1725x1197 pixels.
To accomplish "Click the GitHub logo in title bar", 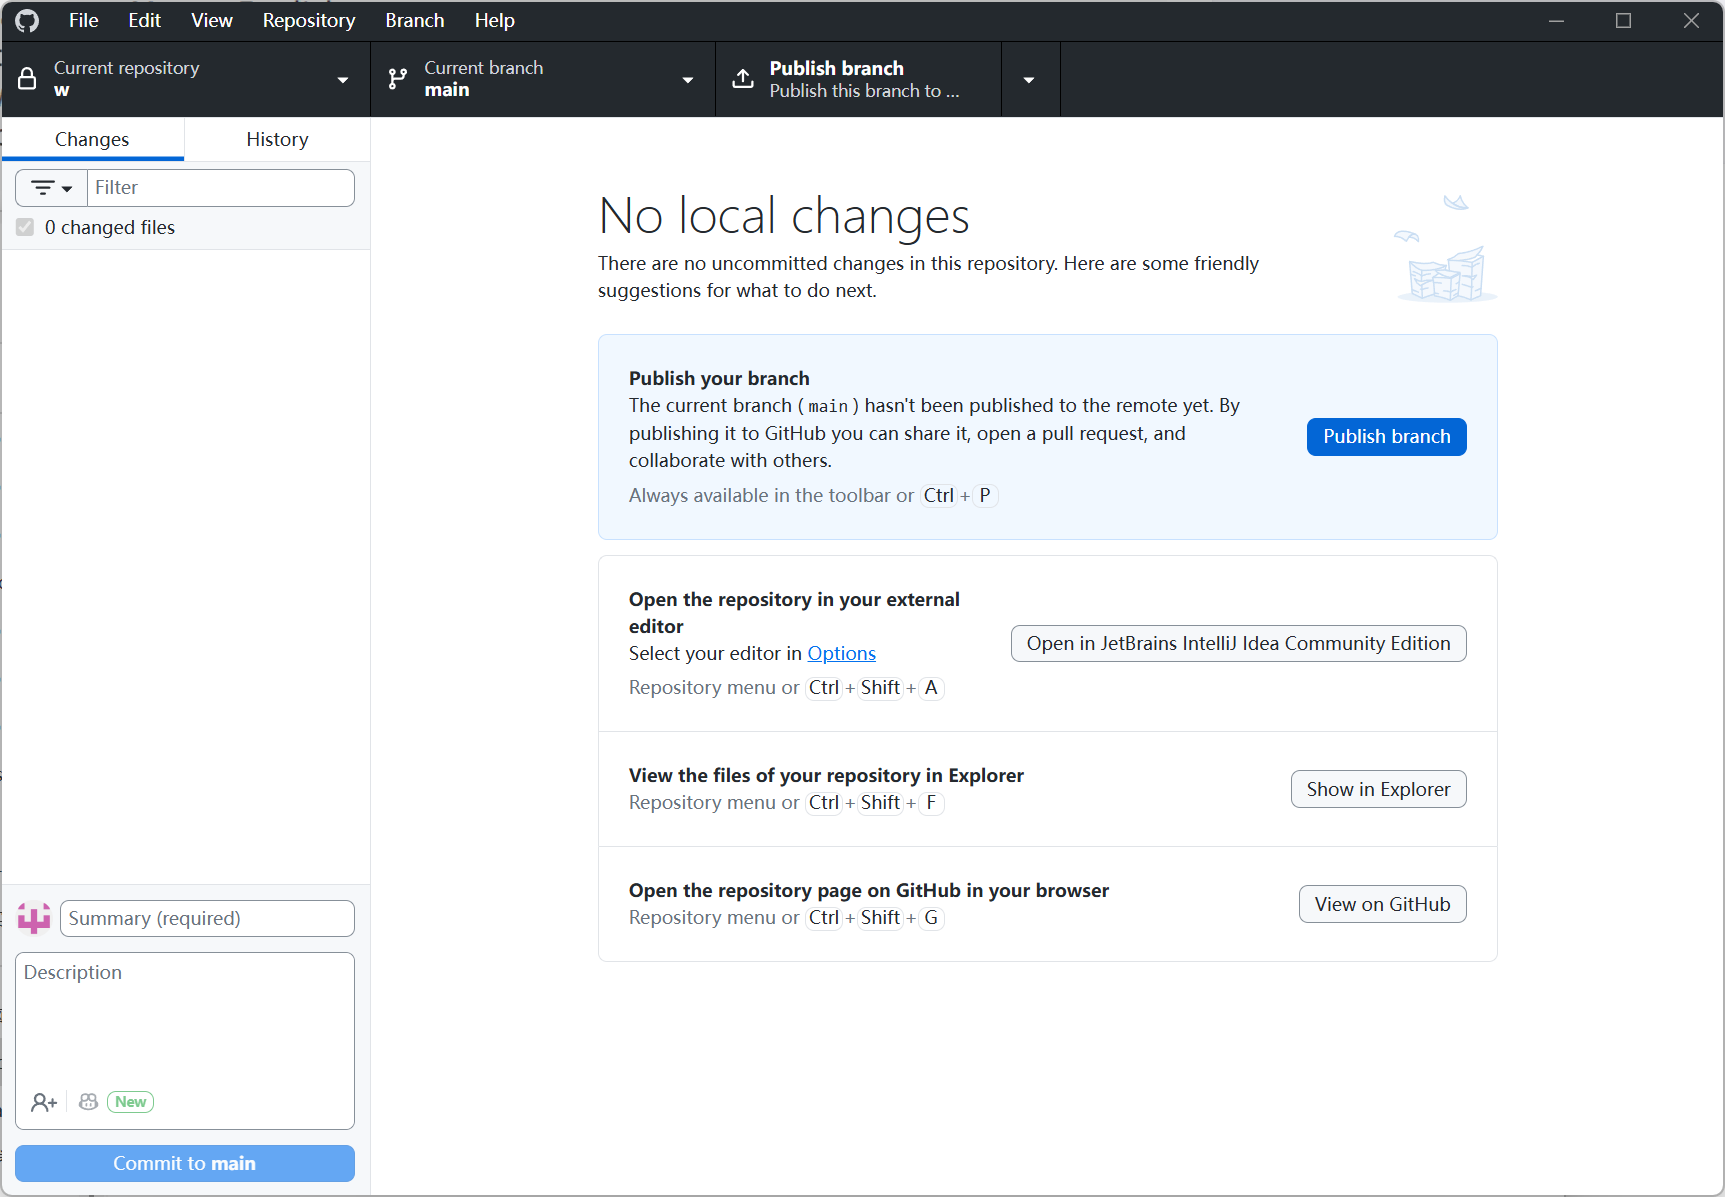I will pos(27,20).
